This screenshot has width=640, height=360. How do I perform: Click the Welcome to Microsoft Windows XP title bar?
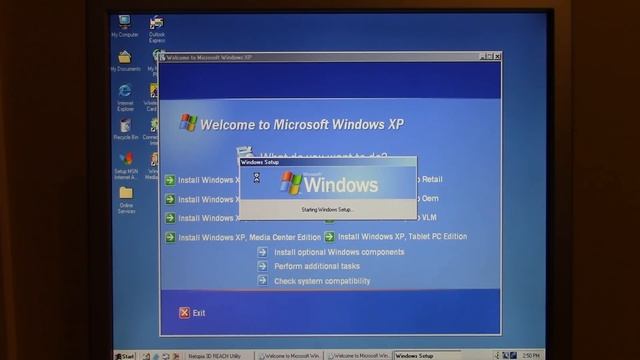(x=320, y=58)
